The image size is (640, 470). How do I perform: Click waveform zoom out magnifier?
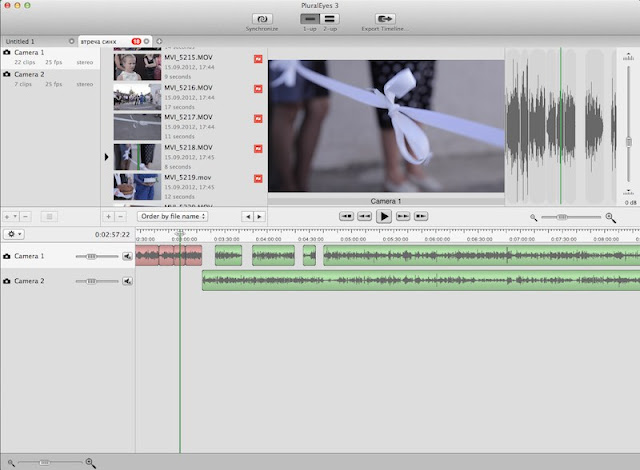pos(533,217)
